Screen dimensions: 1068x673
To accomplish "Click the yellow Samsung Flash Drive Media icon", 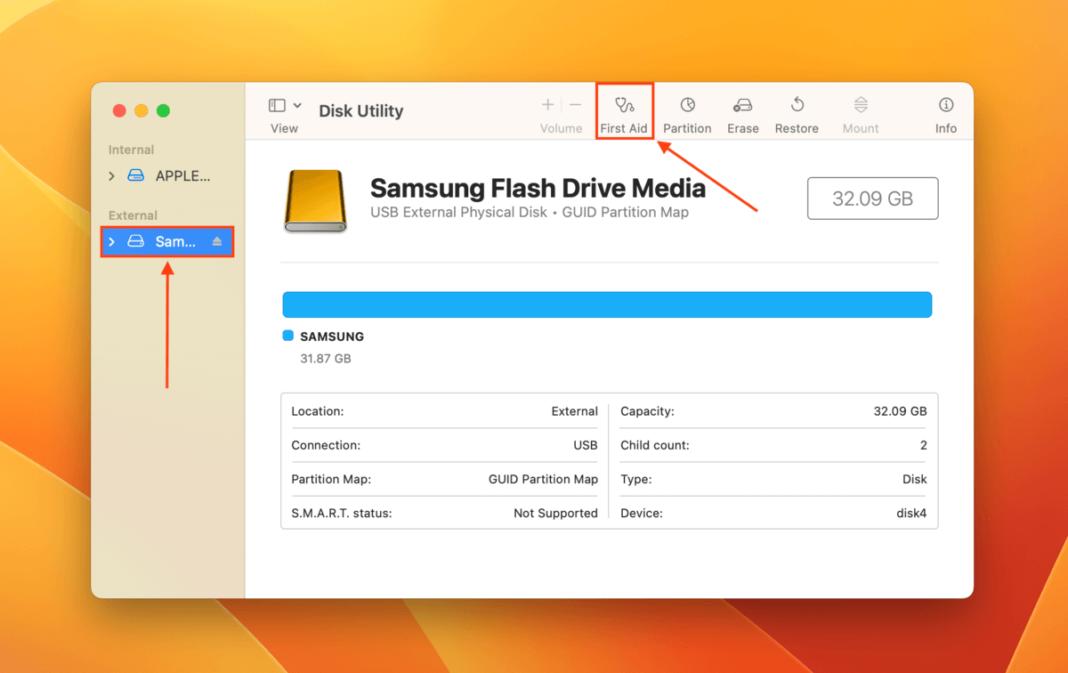I will (315, 198).
